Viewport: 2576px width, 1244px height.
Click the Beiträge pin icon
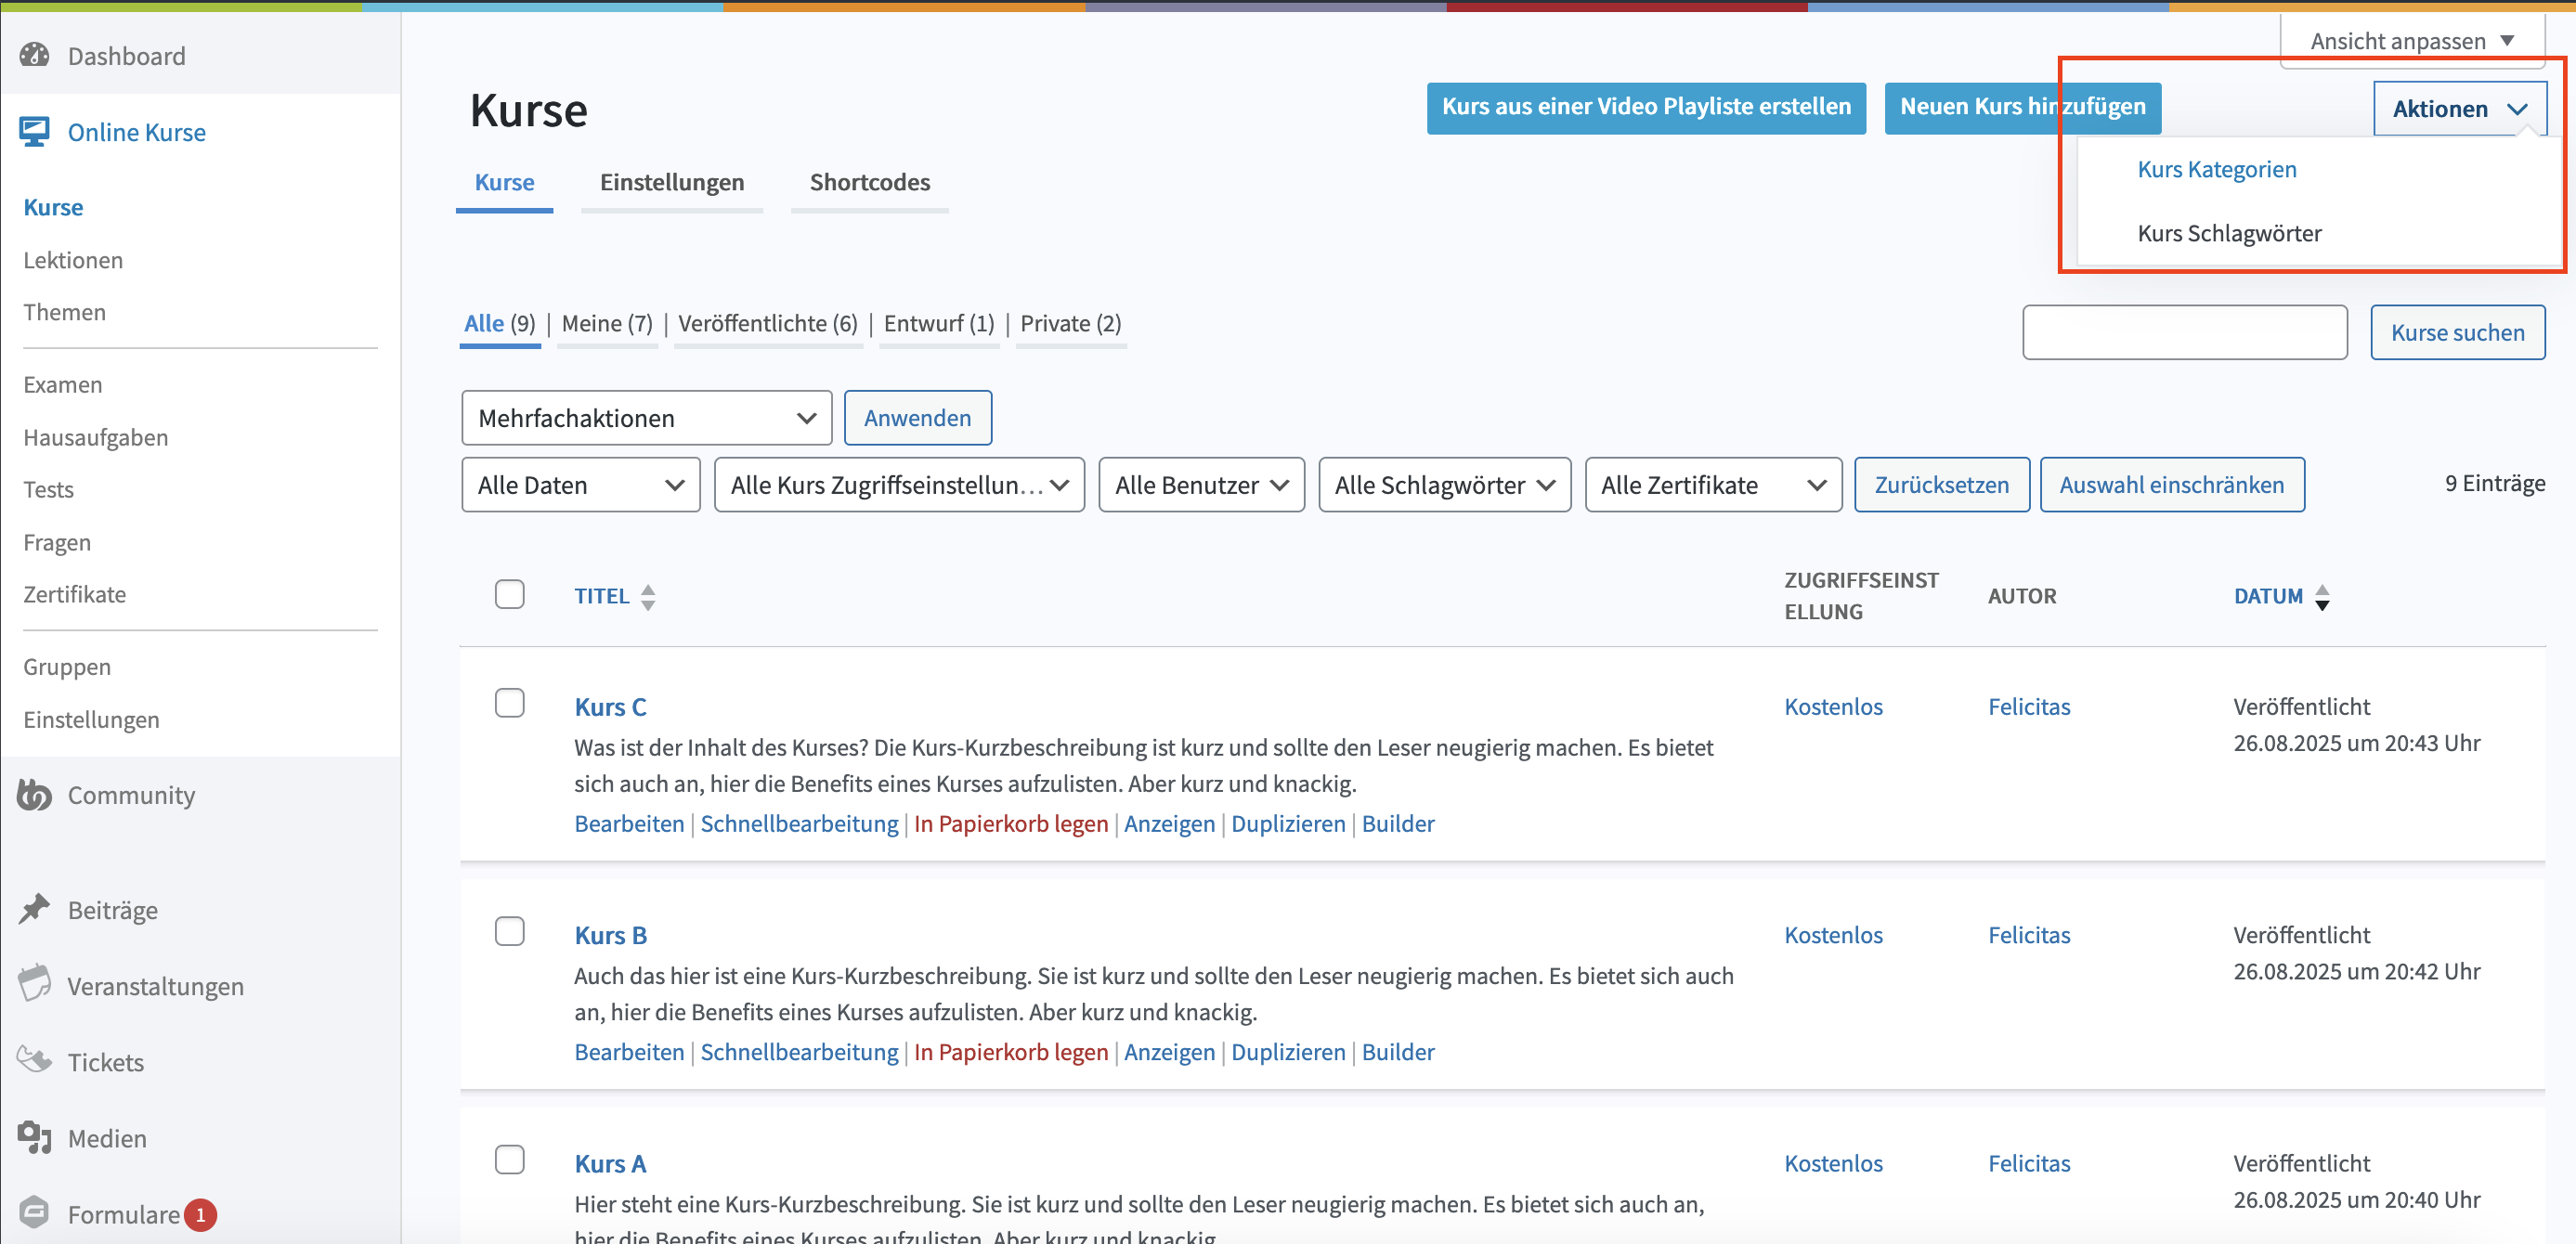pos(35,909)
